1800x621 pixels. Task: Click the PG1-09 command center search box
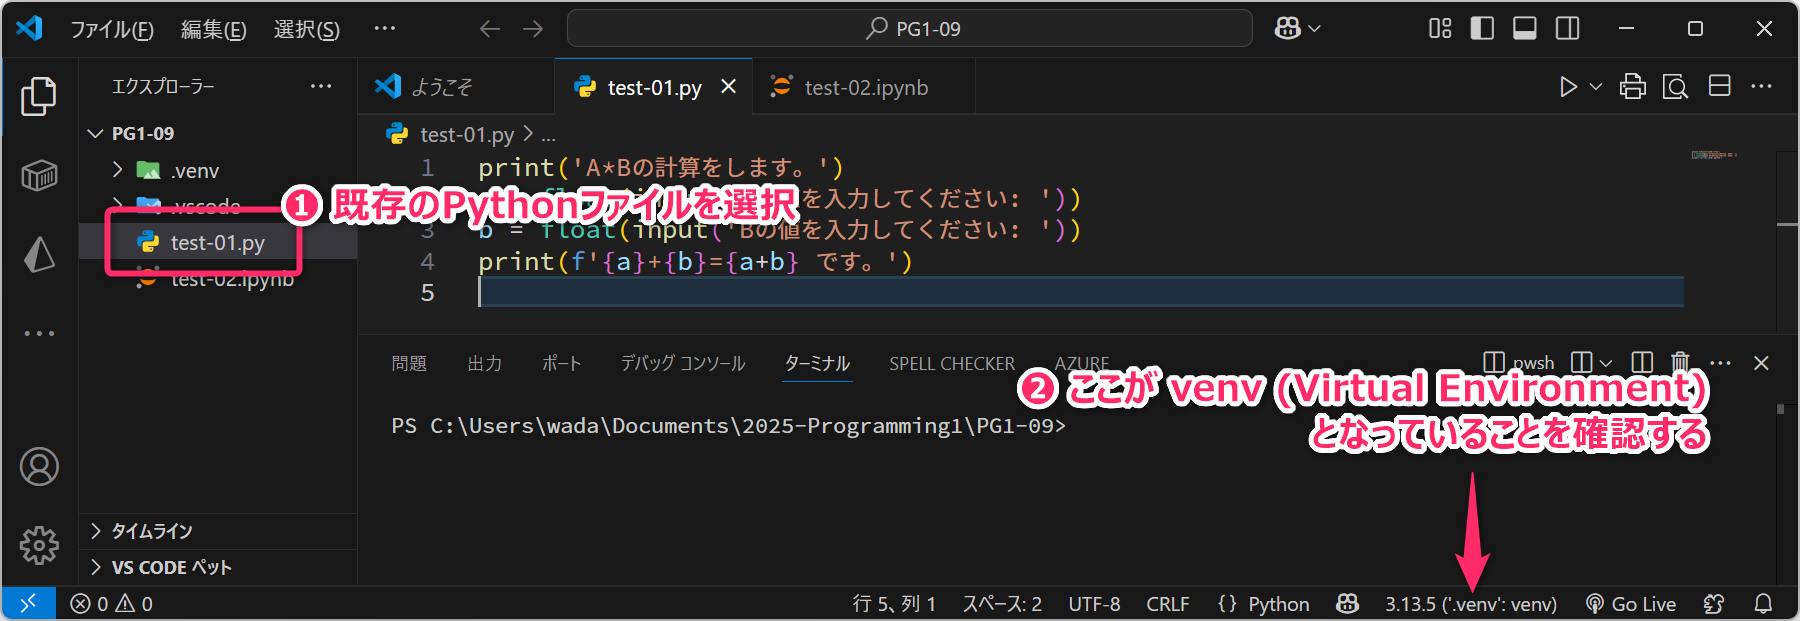tap(909, 29)
